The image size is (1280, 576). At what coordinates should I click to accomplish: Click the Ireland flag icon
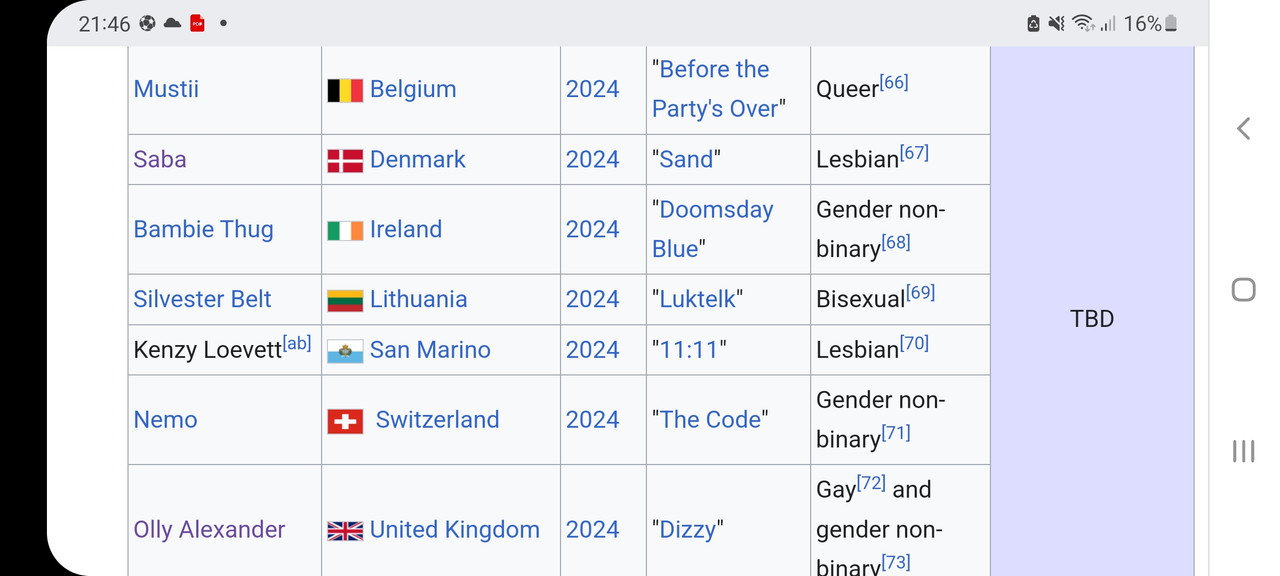pyautogui.click(x=345, y=230)
